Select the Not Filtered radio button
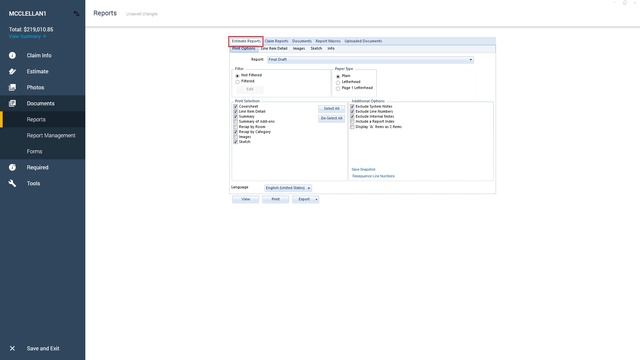This screenshot has height=360, width=640. (237, 76)
